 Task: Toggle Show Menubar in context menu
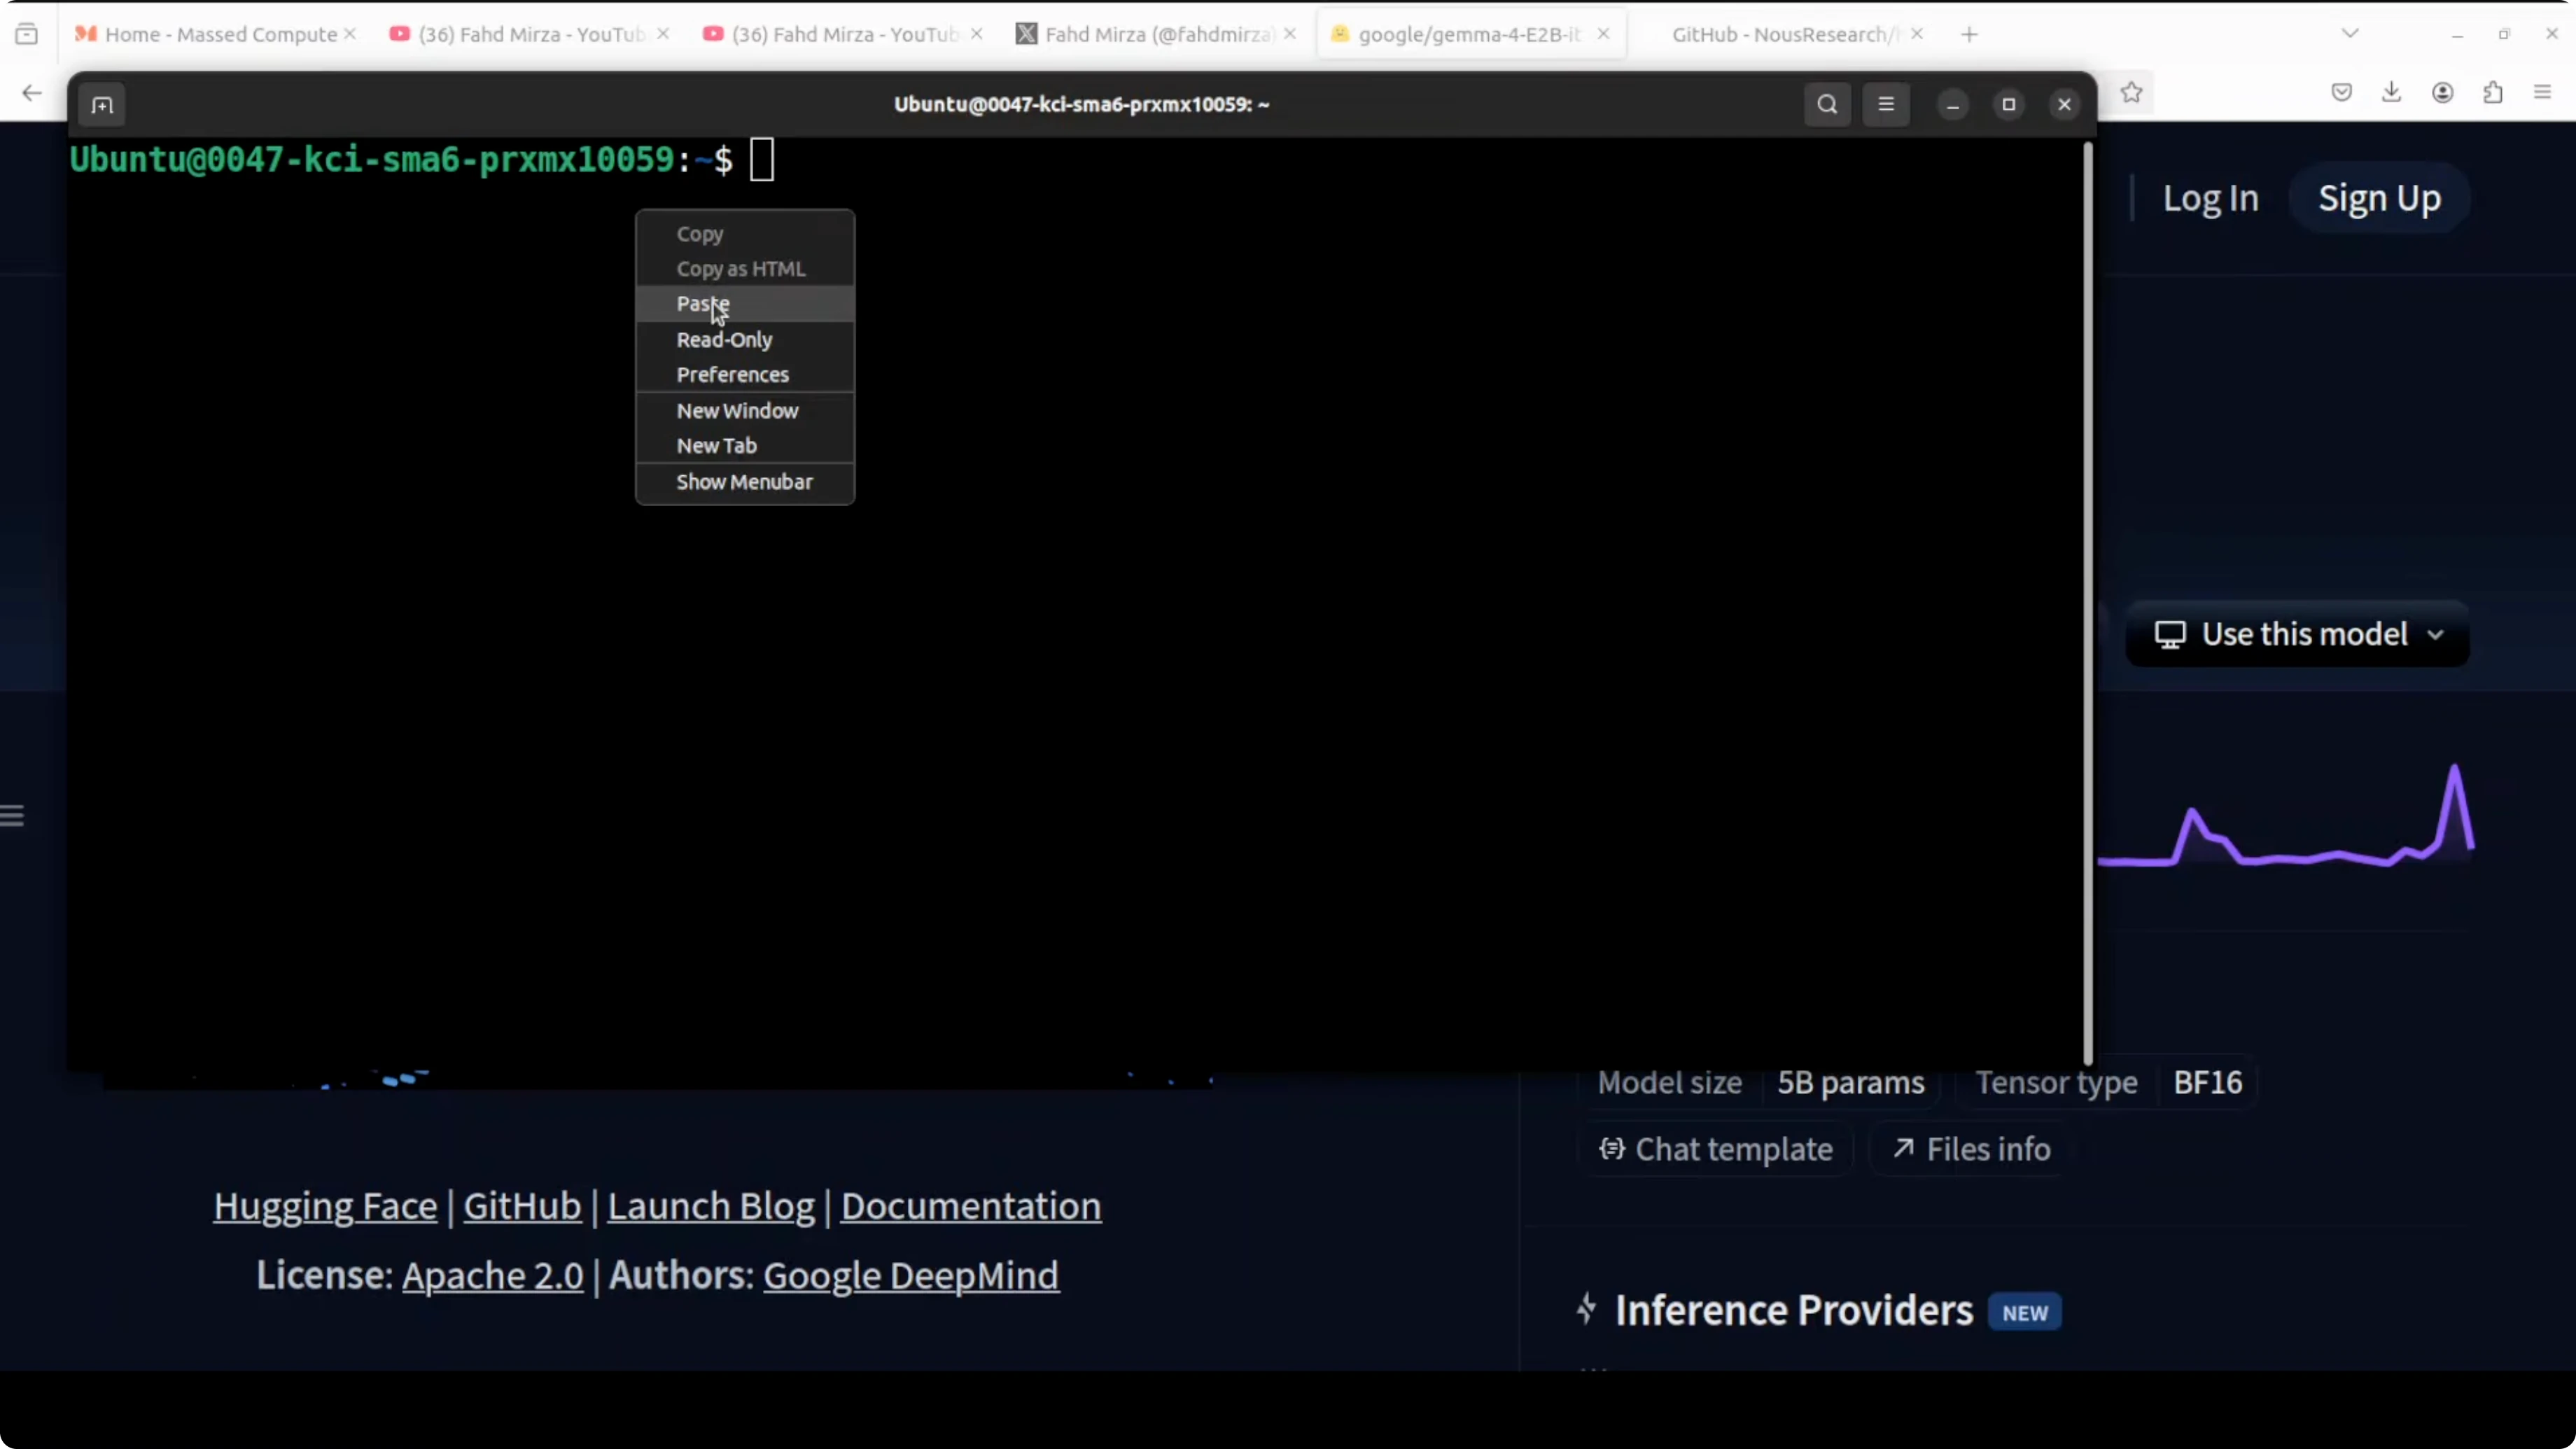pos(744,482)
